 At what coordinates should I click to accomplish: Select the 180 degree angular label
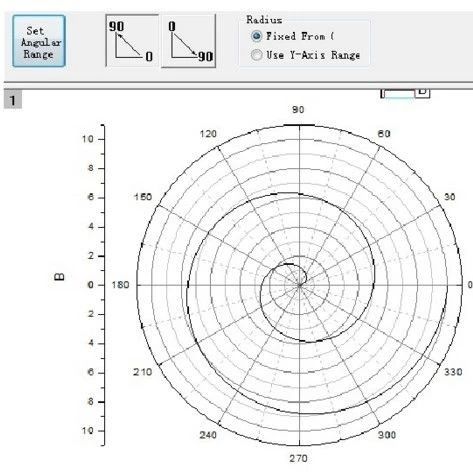pos(120,285)
